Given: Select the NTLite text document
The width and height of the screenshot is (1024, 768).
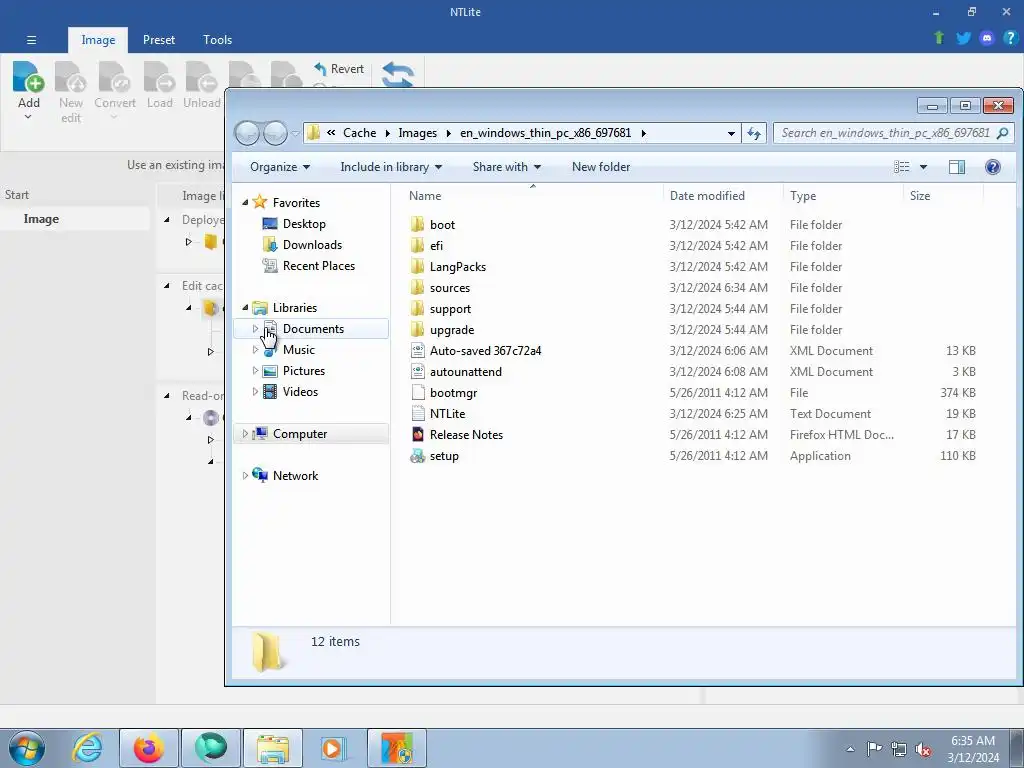Looking at the screenshot, I should point(447,414).
